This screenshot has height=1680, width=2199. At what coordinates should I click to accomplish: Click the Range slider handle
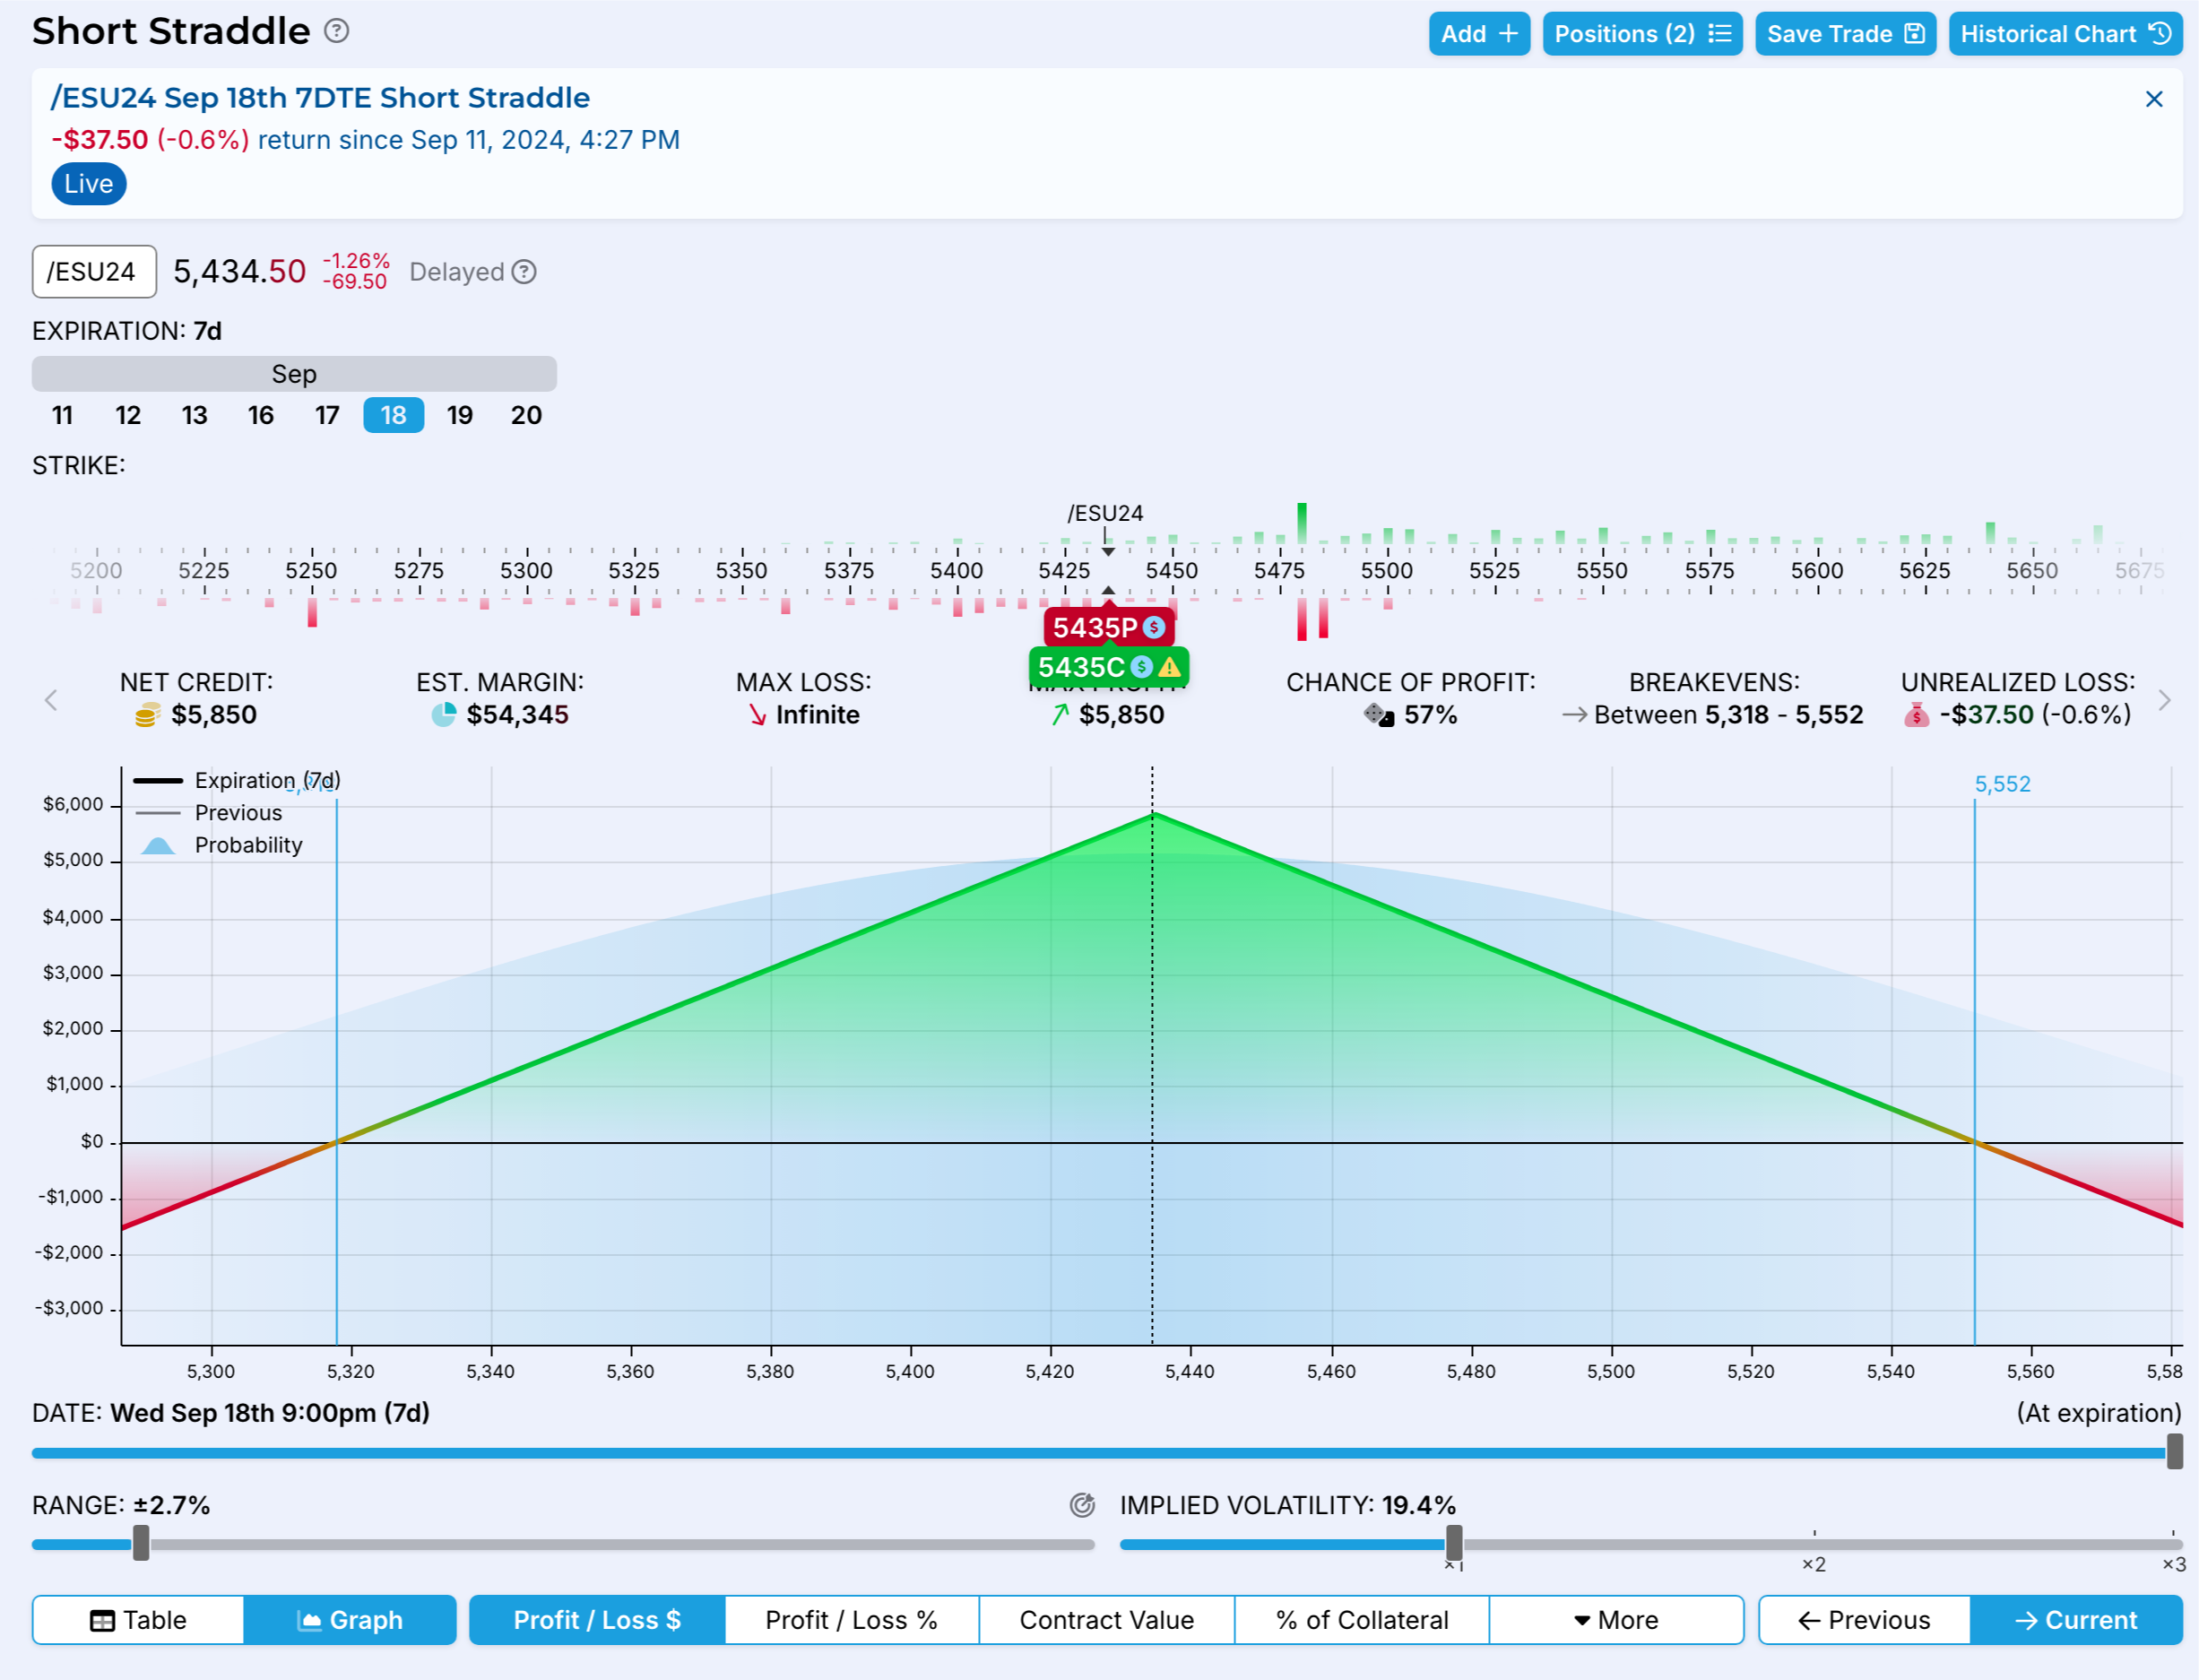coord(141,1543)
